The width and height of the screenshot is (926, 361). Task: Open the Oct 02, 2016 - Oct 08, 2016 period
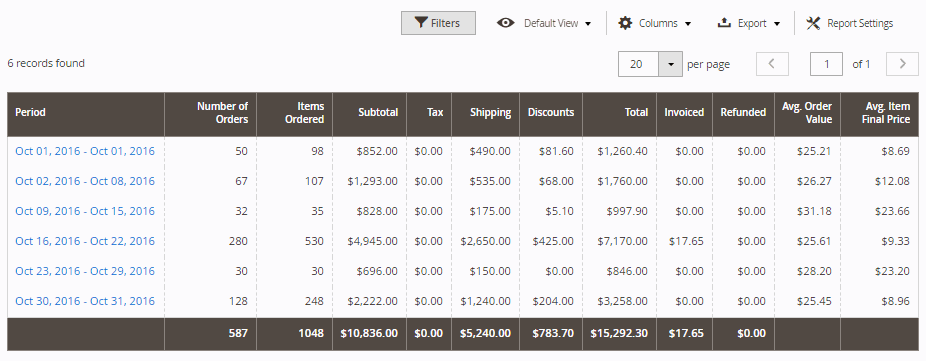pyautogui.click(x=85, y=181)
